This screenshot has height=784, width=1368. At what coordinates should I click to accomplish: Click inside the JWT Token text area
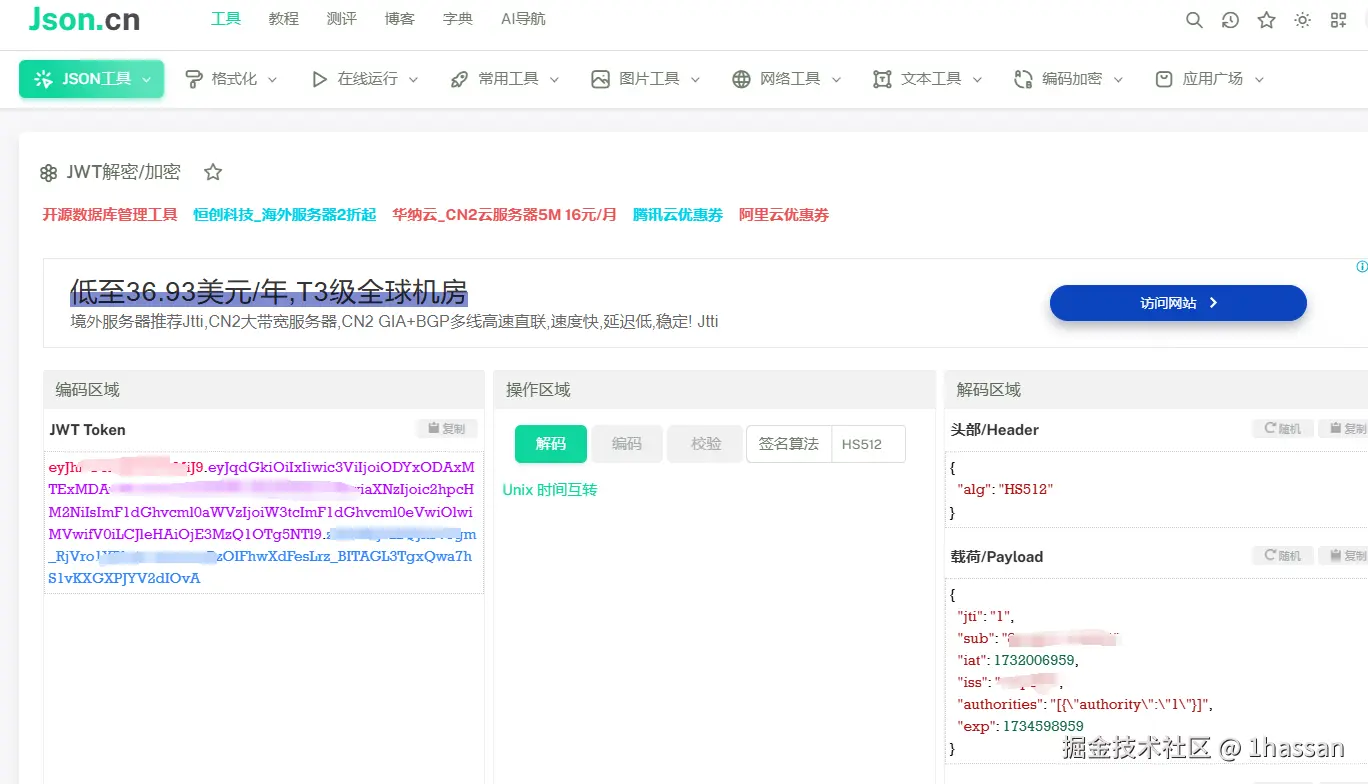pyautogui.click(x=264, y=523)
